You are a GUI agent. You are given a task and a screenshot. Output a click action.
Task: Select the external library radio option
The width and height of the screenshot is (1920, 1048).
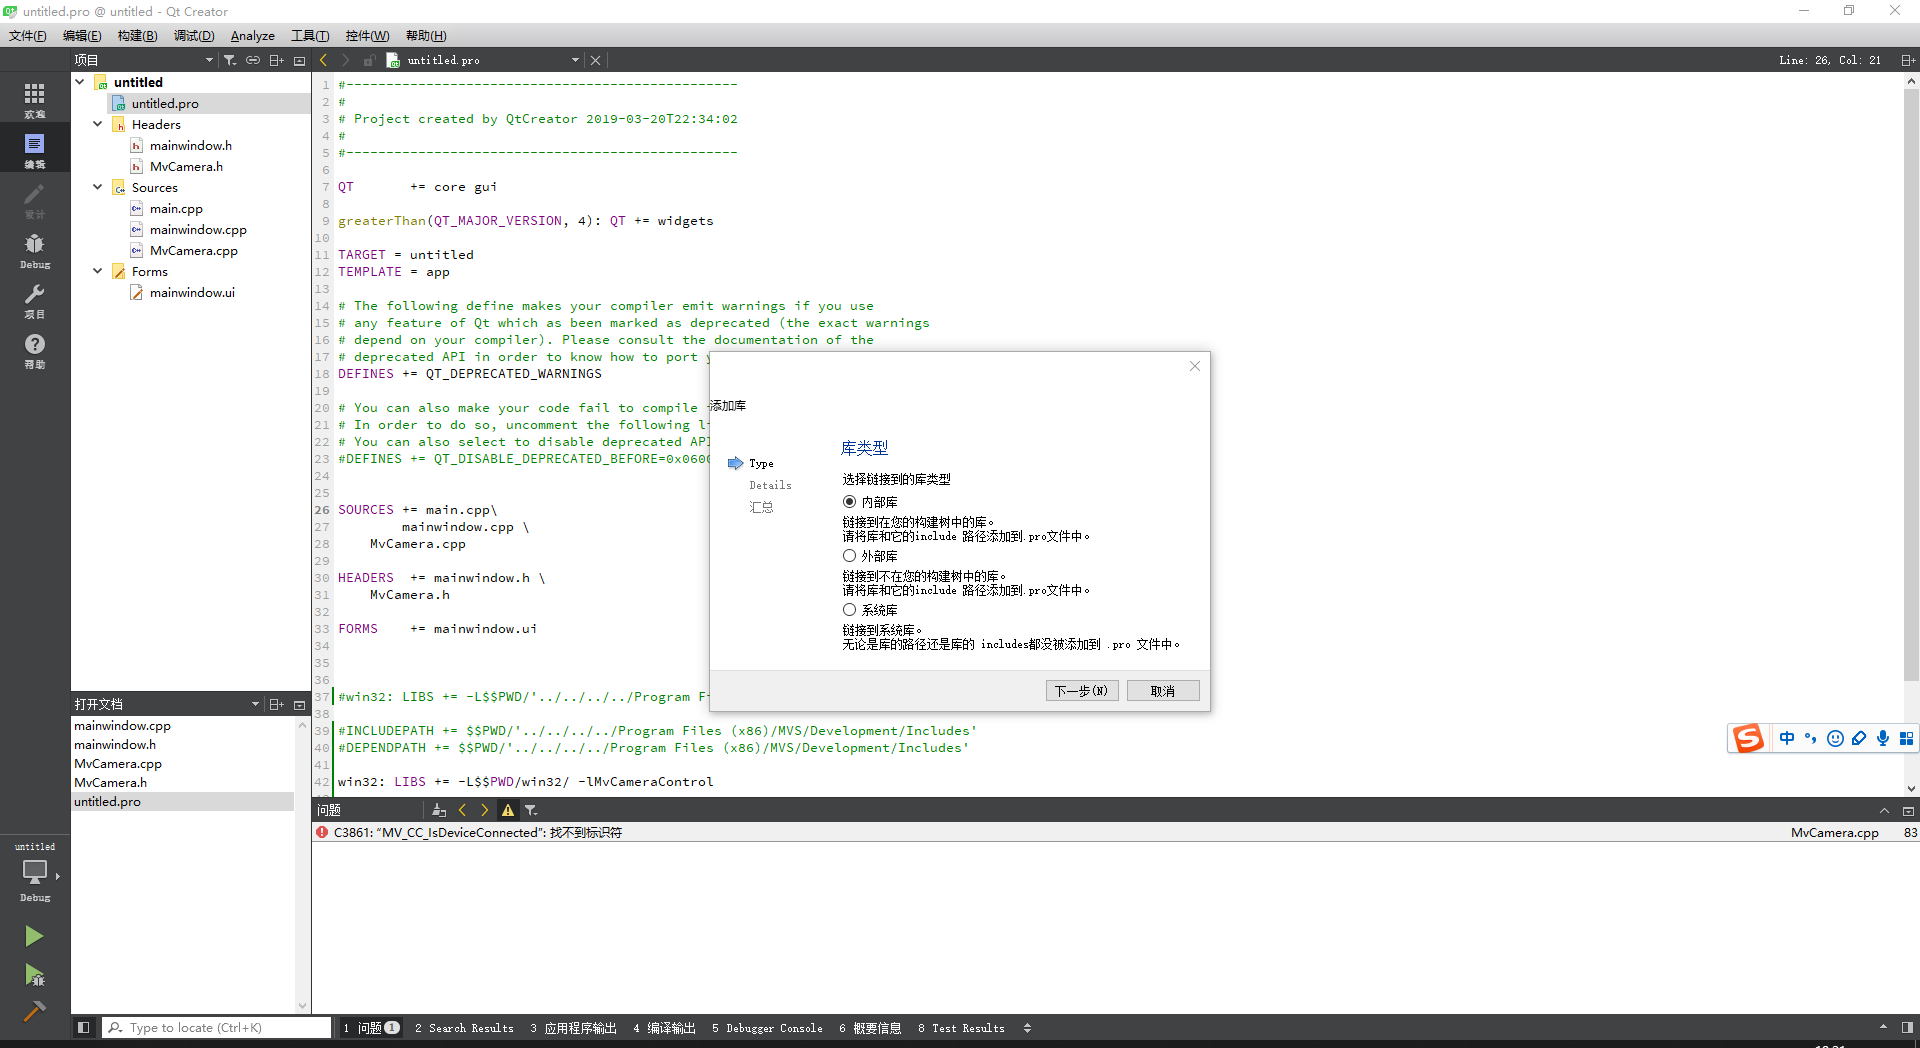[x=849, y=556]
